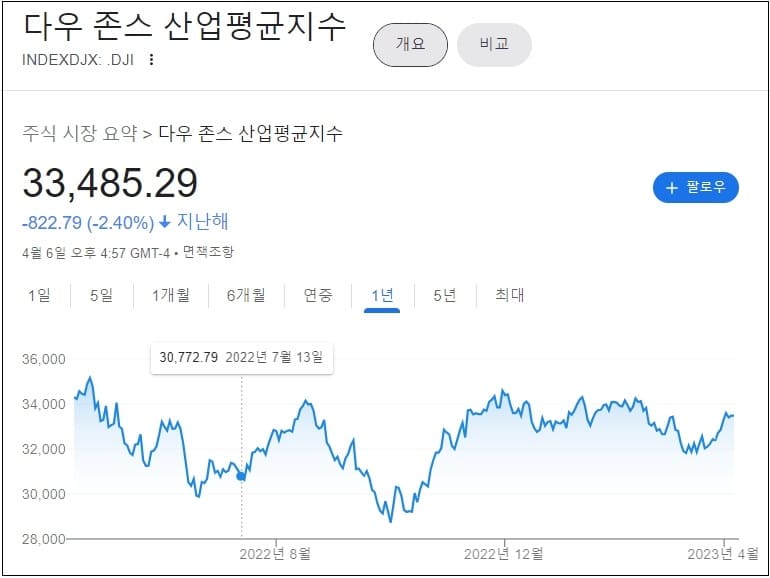The height and width of the screenshot is (578, 770).
Task: Click the blue data point marker on chart
Action: tap(241, 476)
